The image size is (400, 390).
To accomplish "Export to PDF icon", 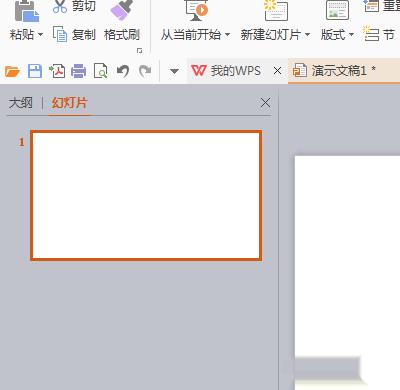I will click(57, 71).
